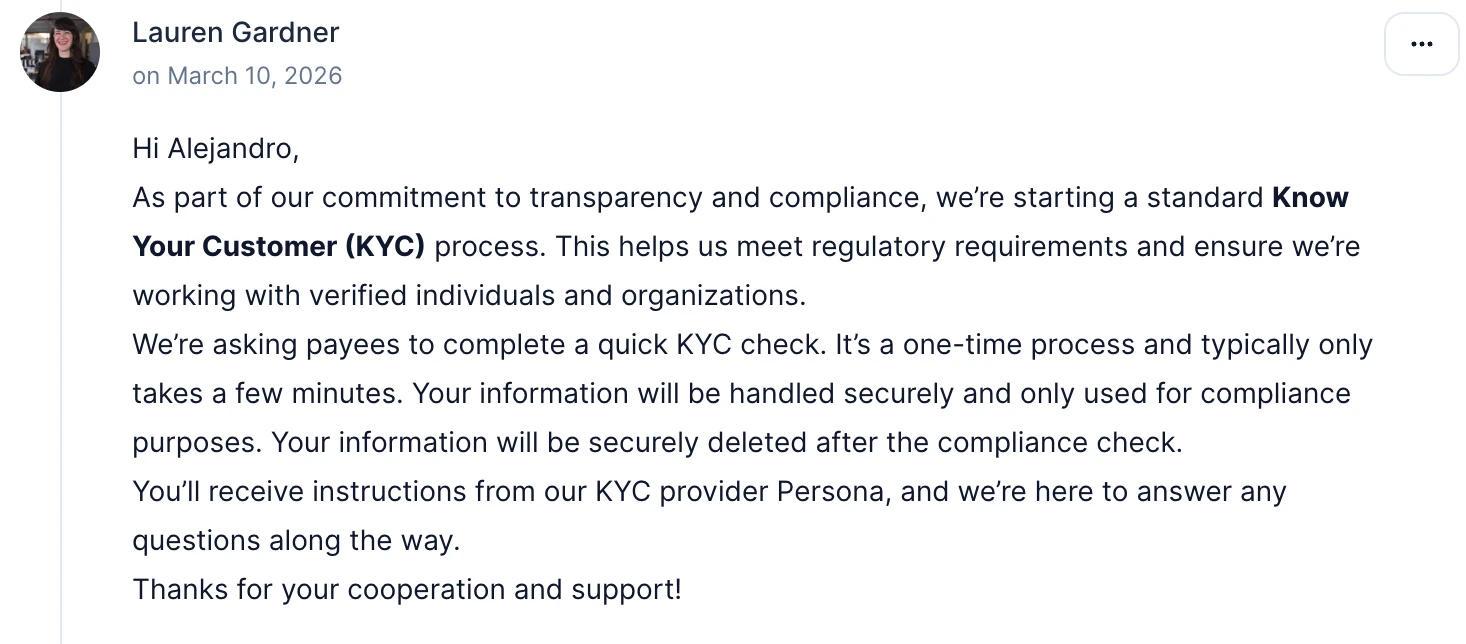Click the phrase takes a few minutes
This screenshot has width=1466, height=644.
click(266, 394)
